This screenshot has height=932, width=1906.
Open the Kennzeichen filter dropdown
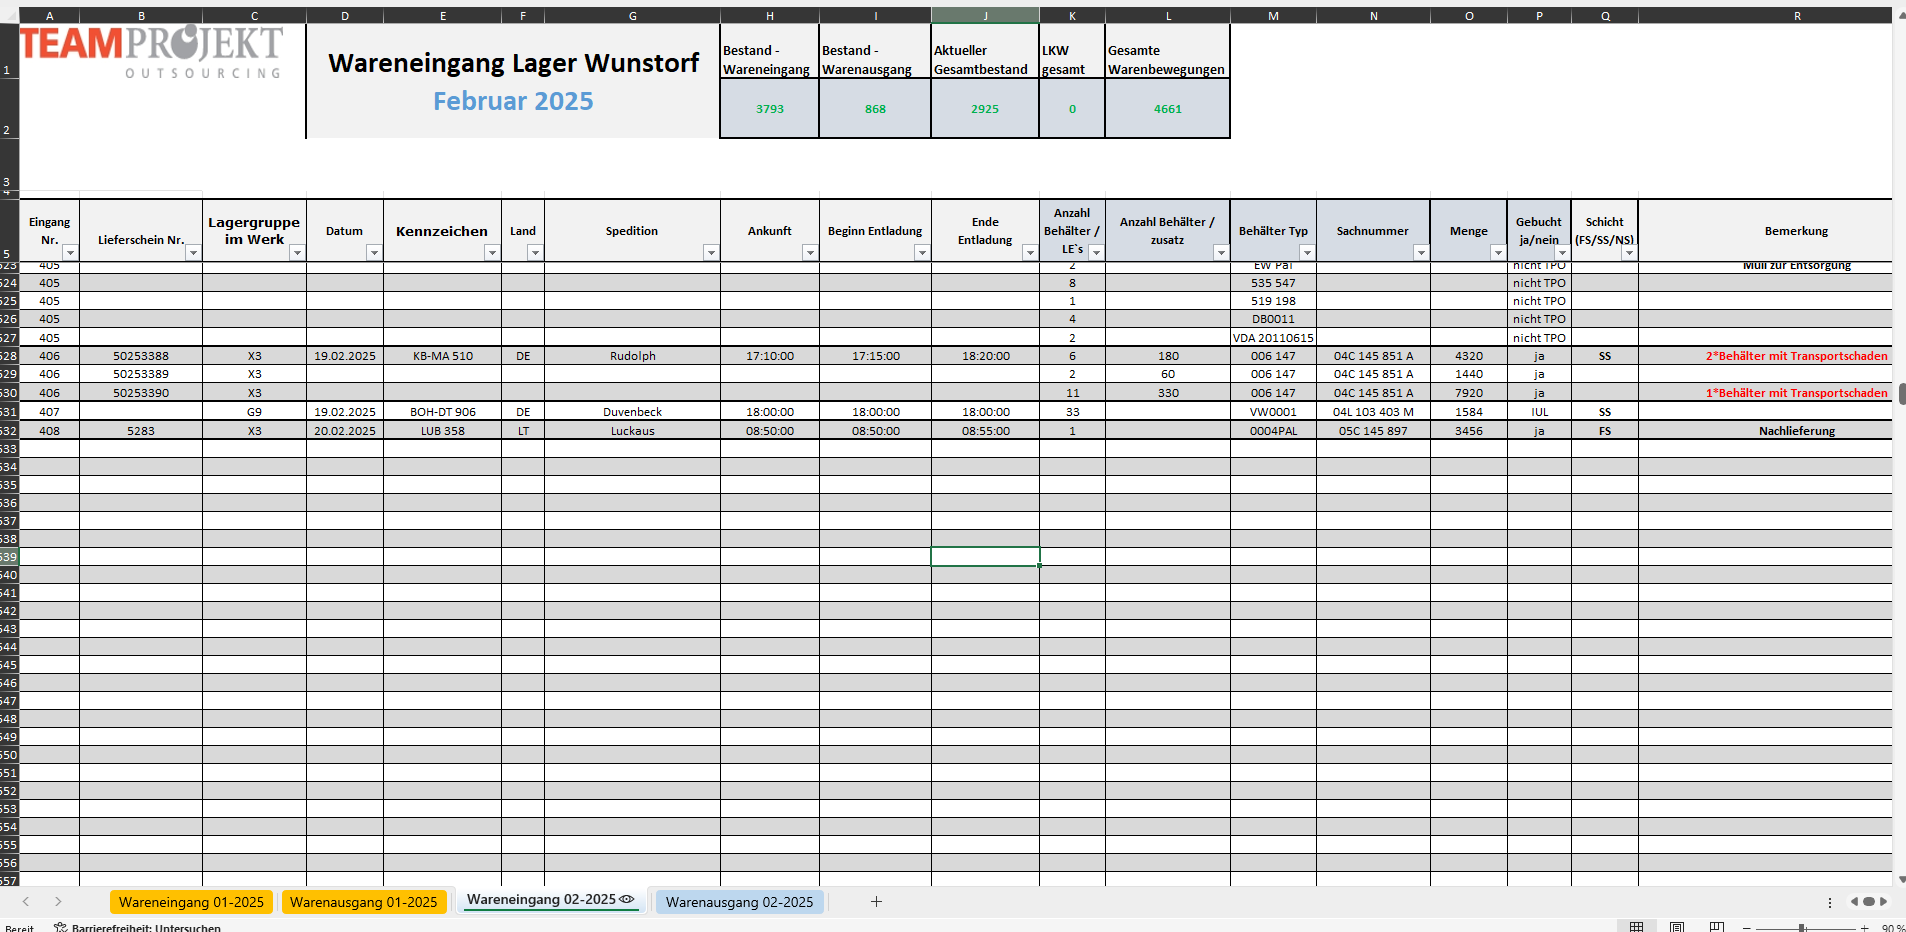click(491, 253)
